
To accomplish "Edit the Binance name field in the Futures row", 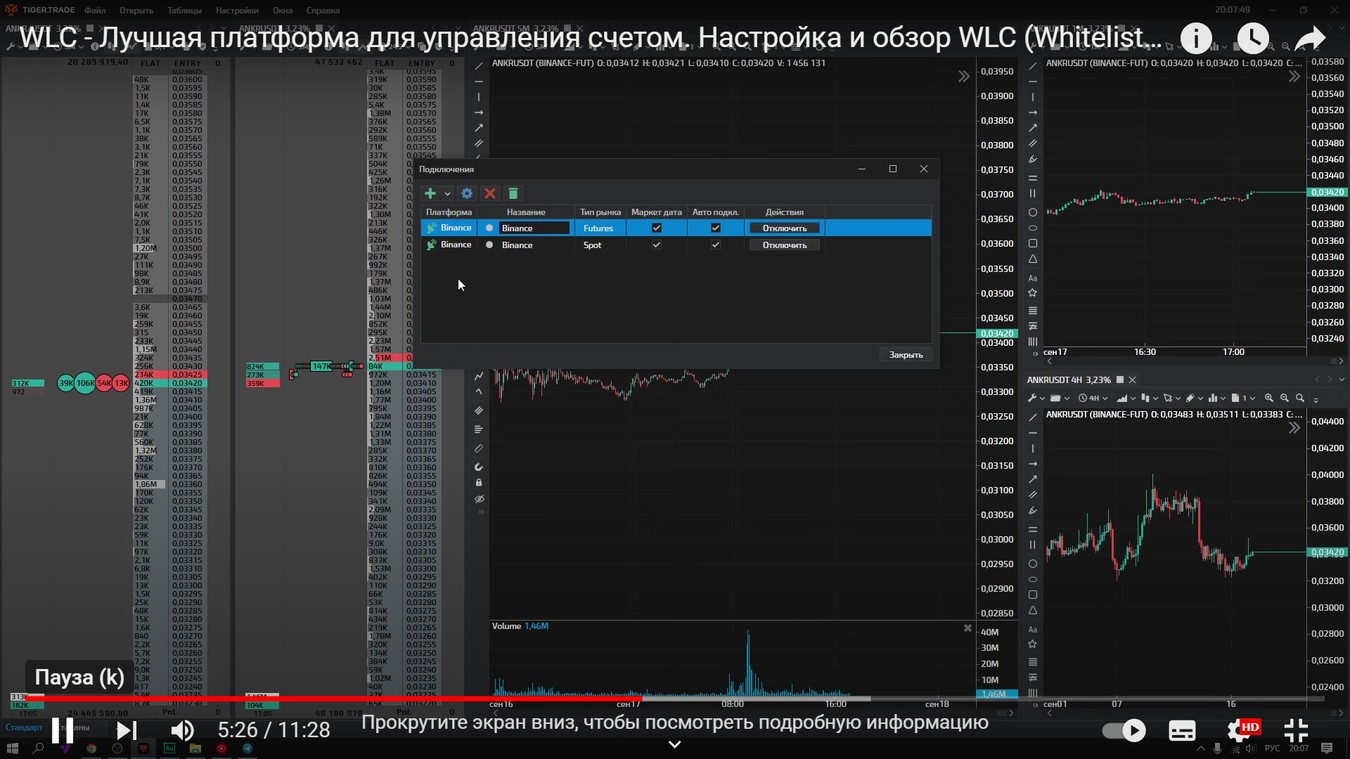I will coord(535,228).
